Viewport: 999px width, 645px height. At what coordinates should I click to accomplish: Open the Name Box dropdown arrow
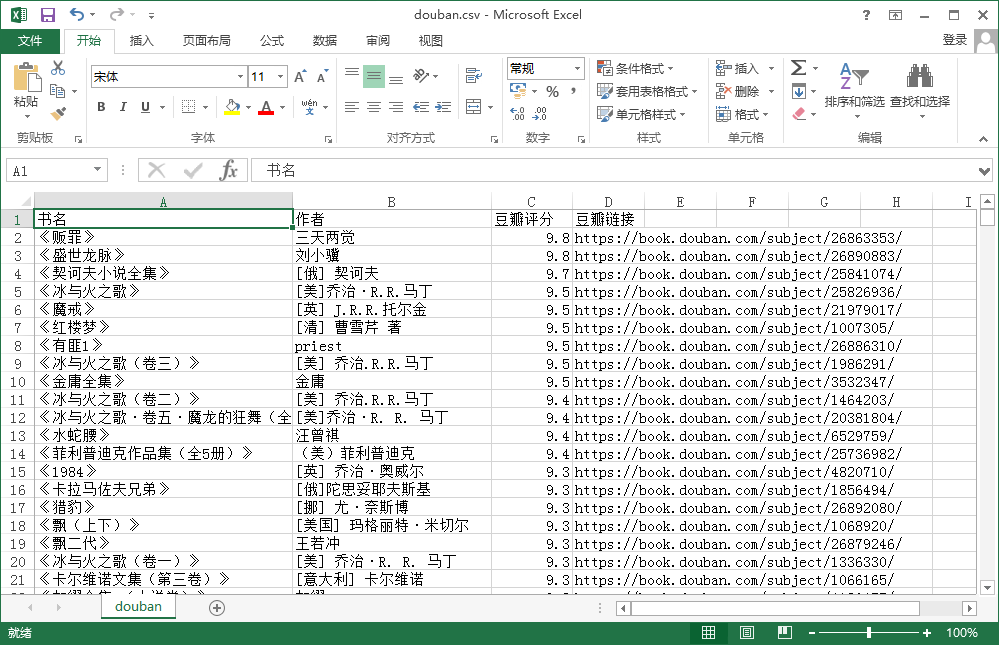coord(97,170)
